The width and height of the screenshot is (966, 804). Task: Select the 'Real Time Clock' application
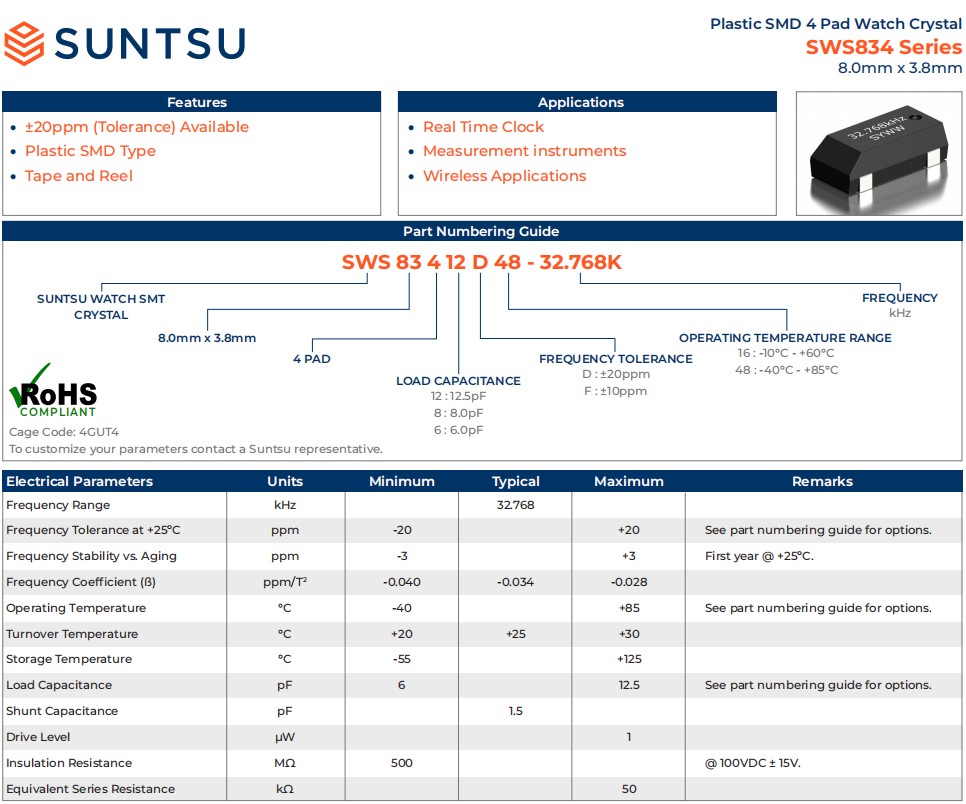click(484, 127)
